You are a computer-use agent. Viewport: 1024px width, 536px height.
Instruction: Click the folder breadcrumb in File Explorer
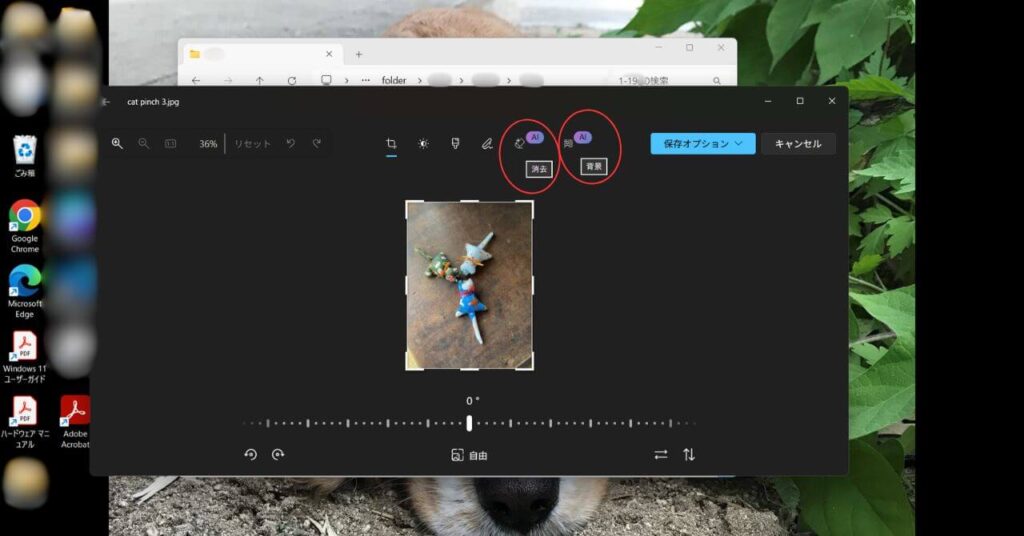pyautogui.click(x=394, y=80)
